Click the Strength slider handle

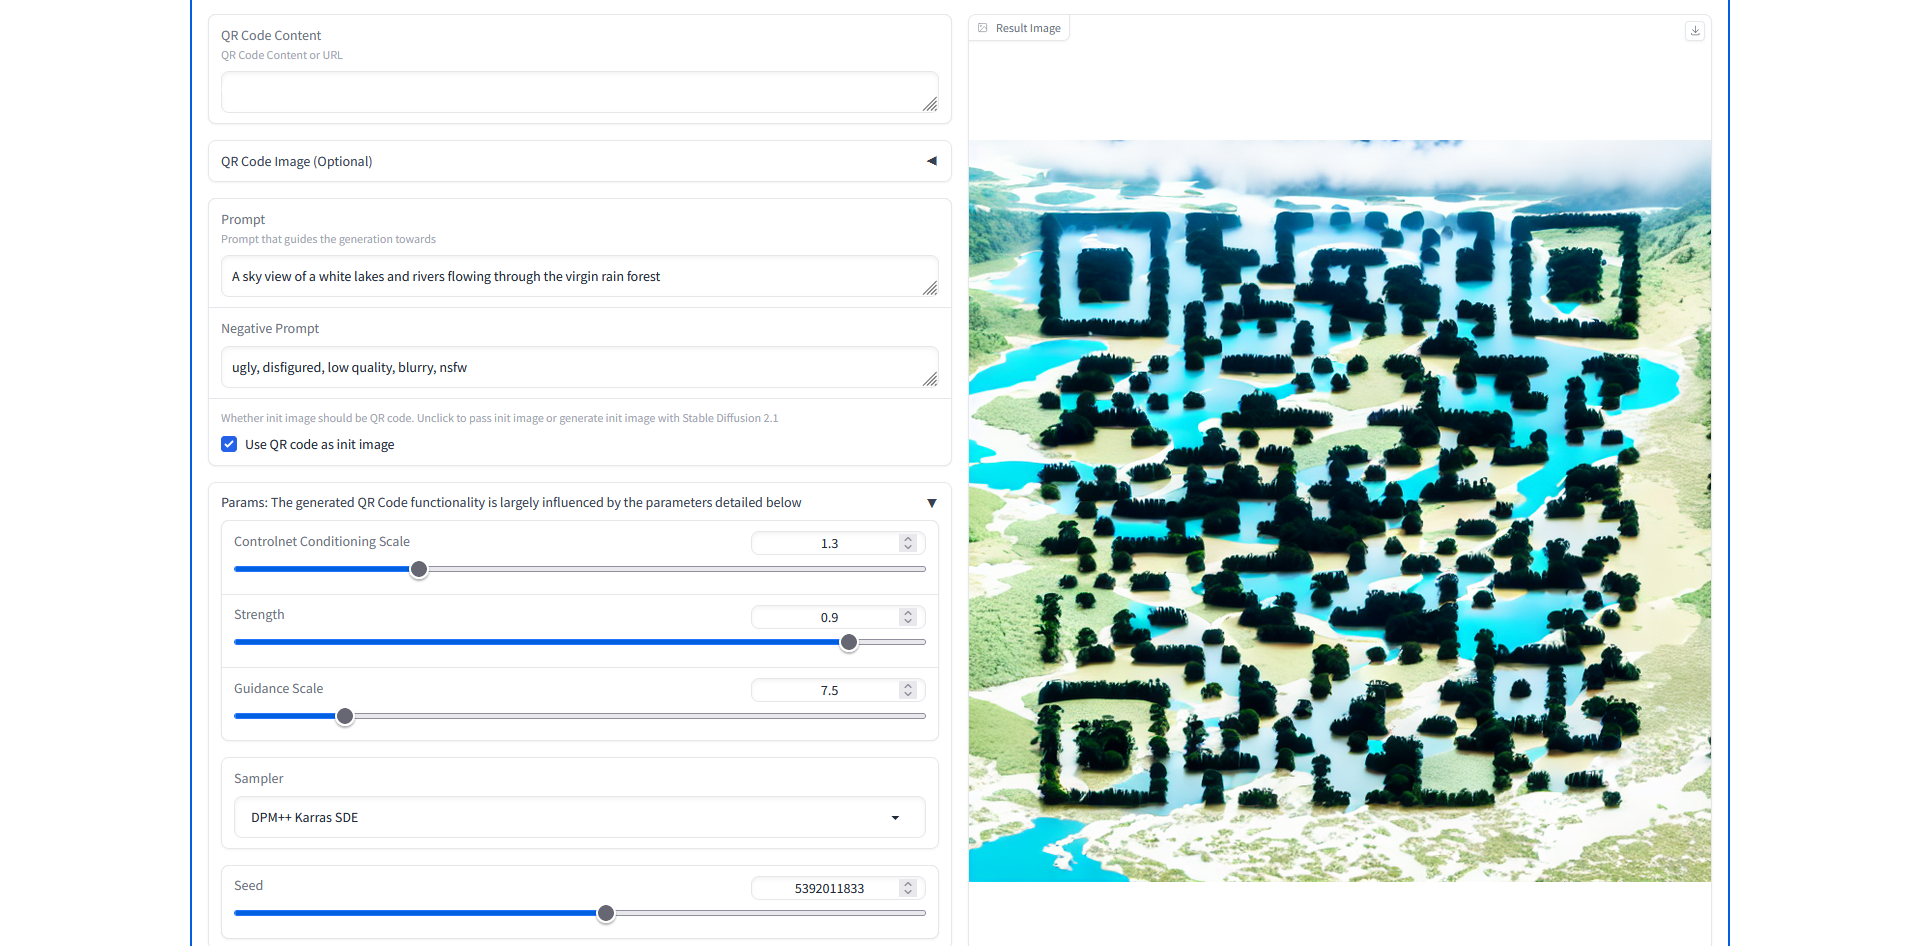click(849, 642)
